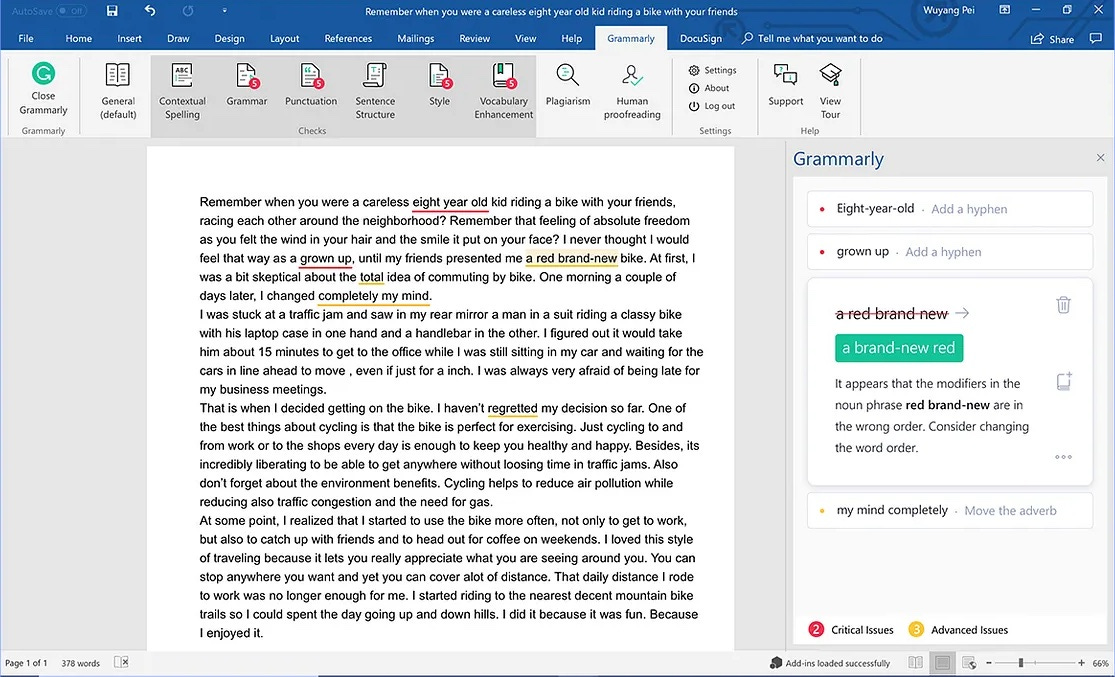1115x677 pixels.
Task: Click the underlined word 'regretted'
Action: click(512, 408)
